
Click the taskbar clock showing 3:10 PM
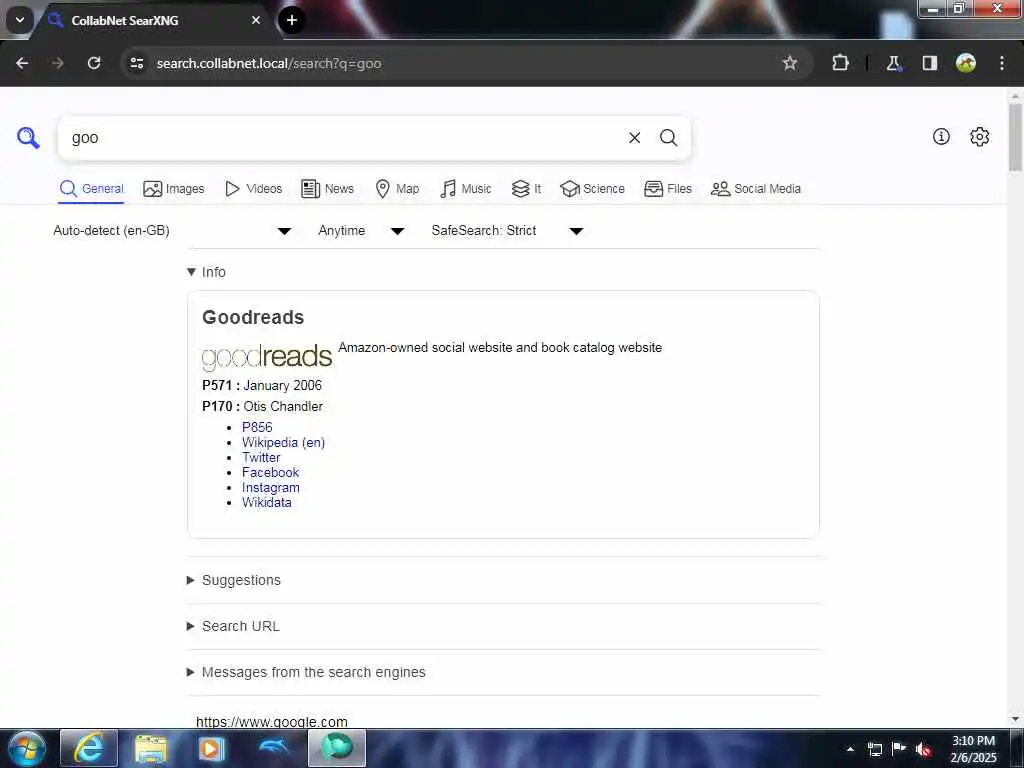pos(973,749)
